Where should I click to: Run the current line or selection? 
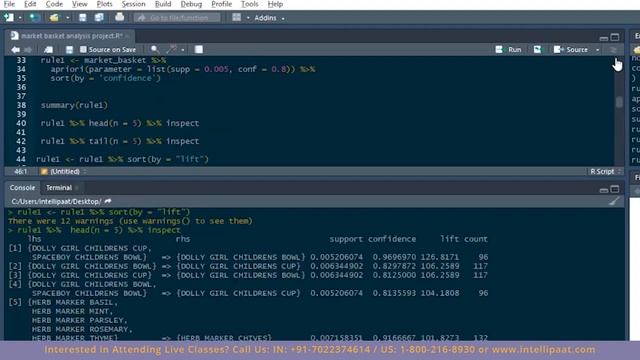click(509, 49)
